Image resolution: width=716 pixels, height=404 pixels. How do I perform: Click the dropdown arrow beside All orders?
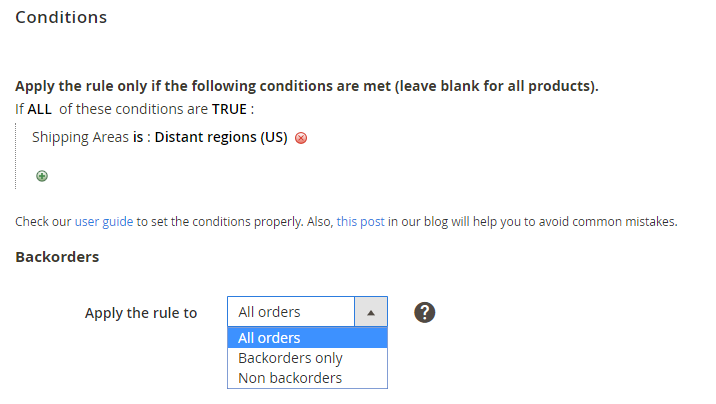[x=371, y=312]
